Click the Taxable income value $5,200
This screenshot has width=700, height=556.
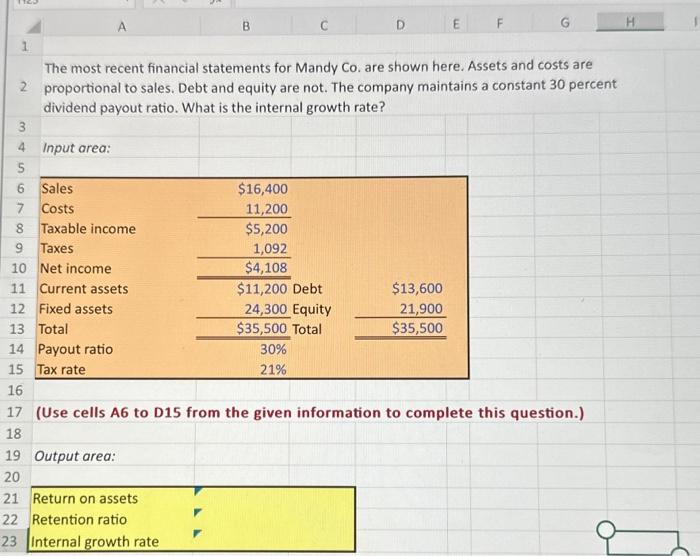point(267,229)
